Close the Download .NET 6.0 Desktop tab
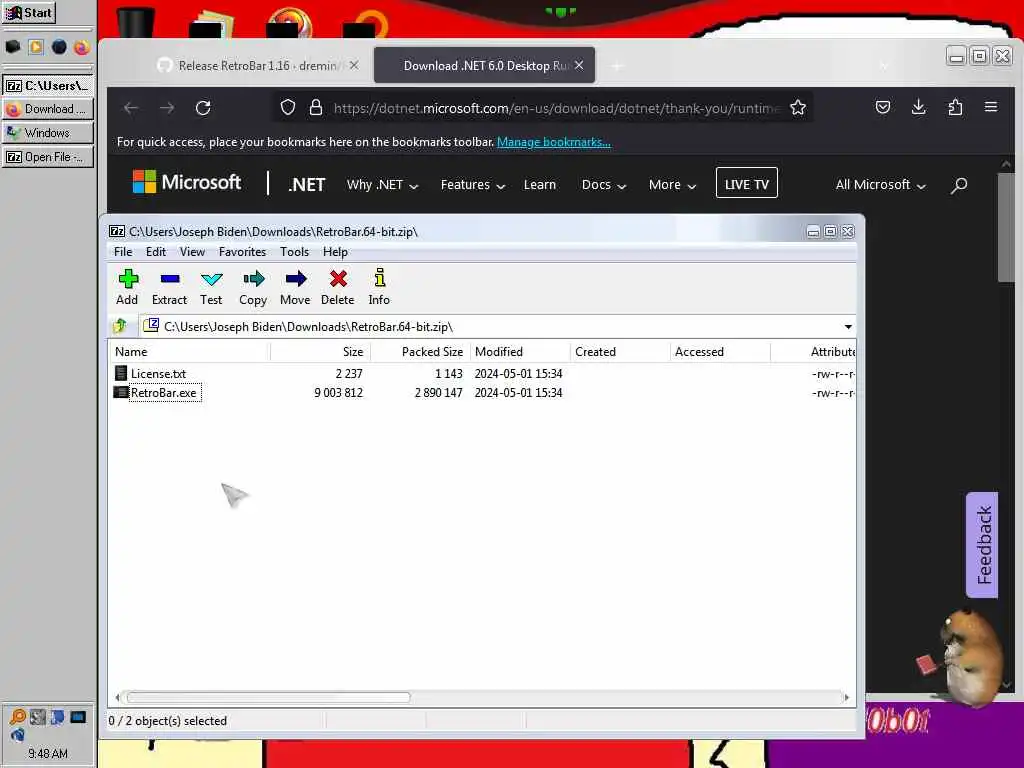 click(579, 65)
